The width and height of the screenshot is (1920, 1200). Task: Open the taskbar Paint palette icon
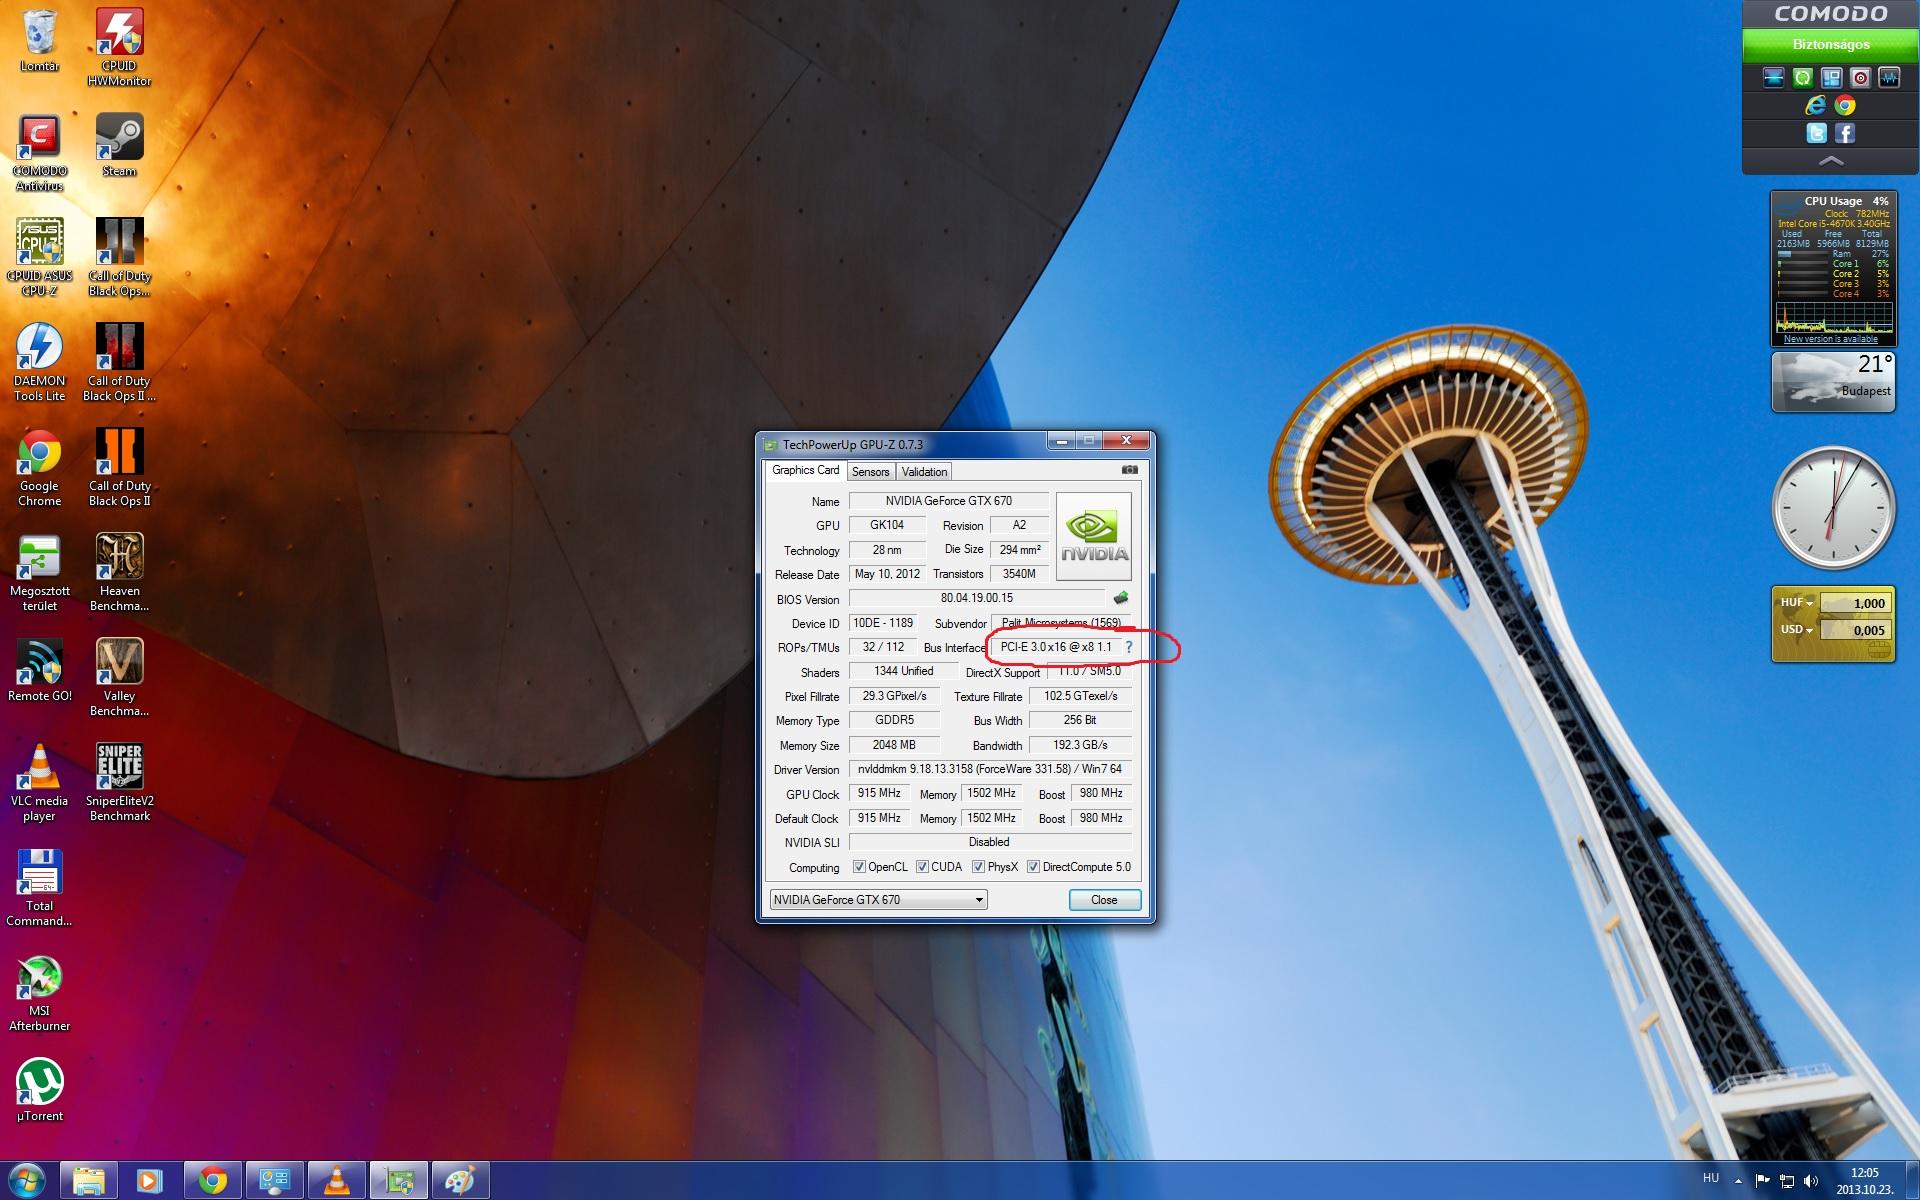[x=460, y=1181]
